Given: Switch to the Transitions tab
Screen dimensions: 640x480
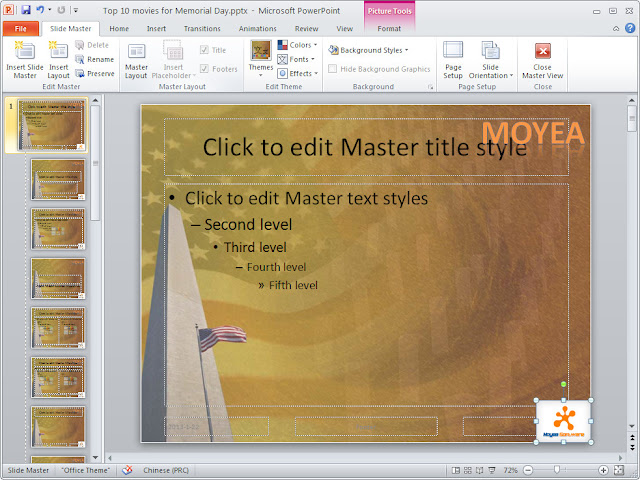Looking at the screenshot, I should pos(202,28).
